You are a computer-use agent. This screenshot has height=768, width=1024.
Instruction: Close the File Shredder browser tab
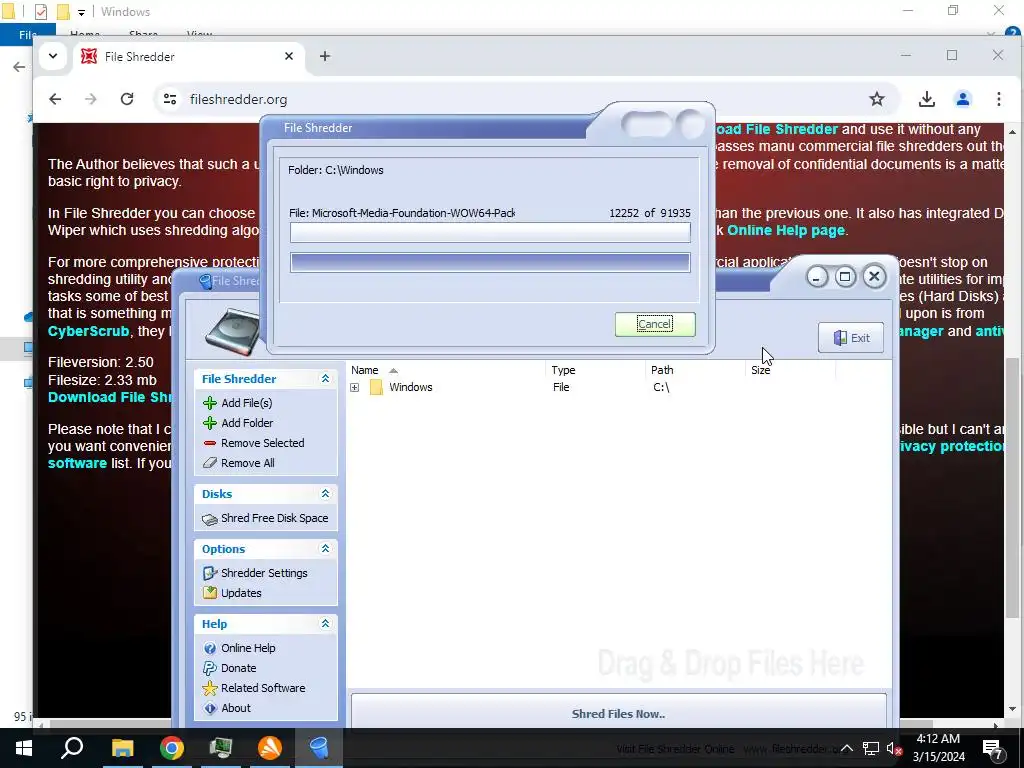point(289,57)
